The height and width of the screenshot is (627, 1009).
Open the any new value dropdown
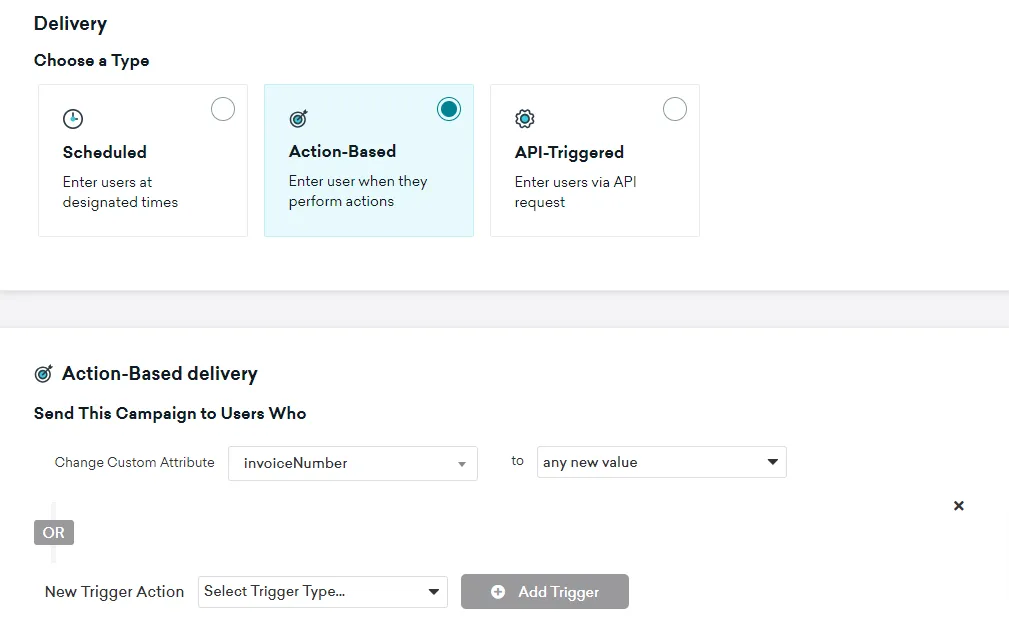661,462
